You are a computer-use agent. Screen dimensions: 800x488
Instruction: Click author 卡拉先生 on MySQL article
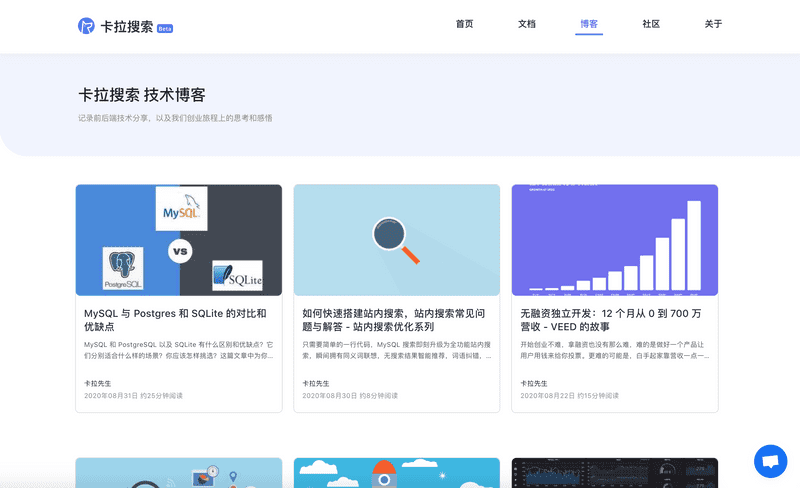[97, 383]
